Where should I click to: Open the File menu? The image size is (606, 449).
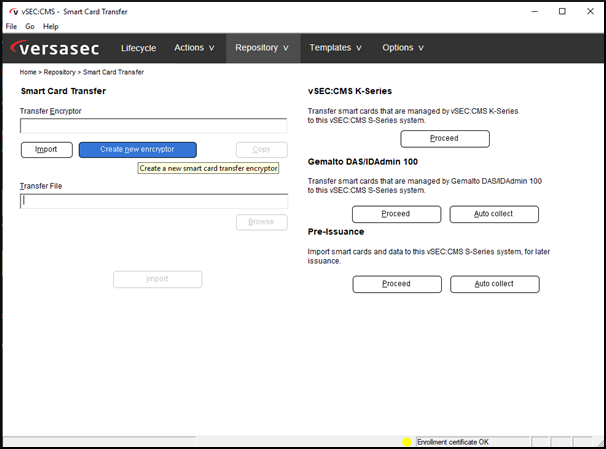pos(11,27)
